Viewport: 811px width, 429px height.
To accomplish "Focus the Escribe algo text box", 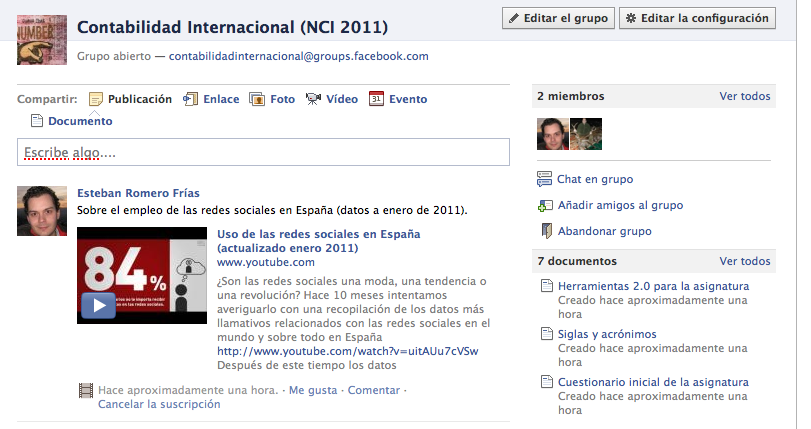I will point(263,152).
